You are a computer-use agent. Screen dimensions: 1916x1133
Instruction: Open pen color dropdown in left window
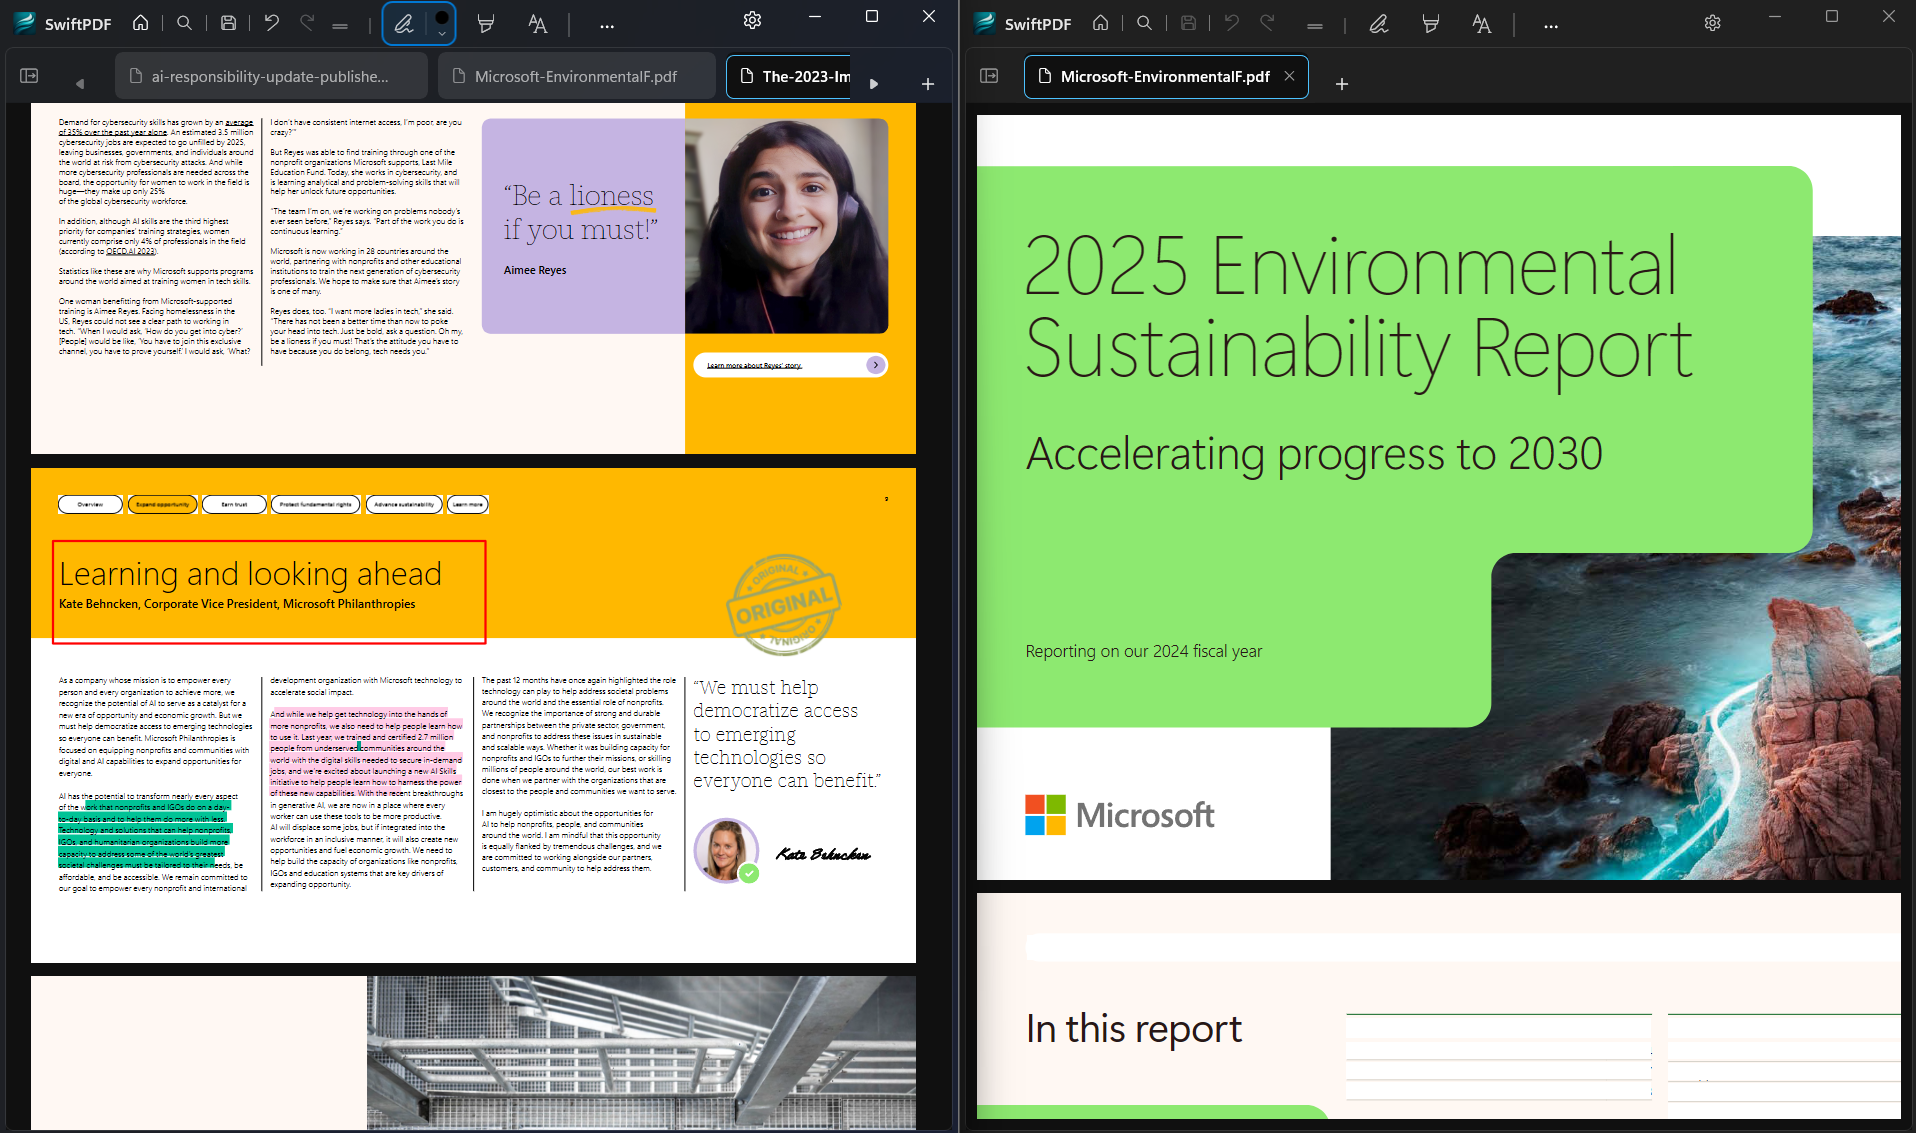click(441, 33)
